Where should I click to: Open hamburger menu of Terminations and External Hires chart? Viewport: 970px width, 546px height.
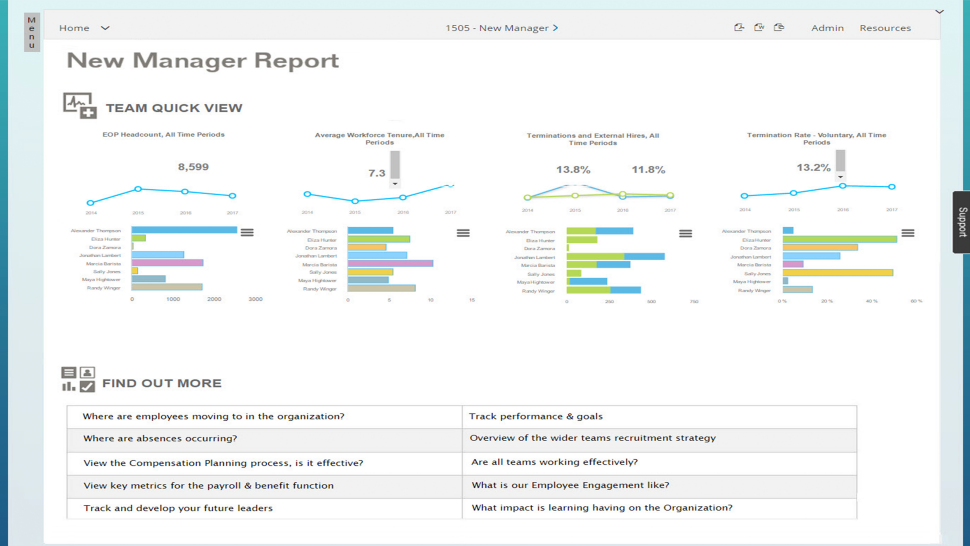coord(685,234)
